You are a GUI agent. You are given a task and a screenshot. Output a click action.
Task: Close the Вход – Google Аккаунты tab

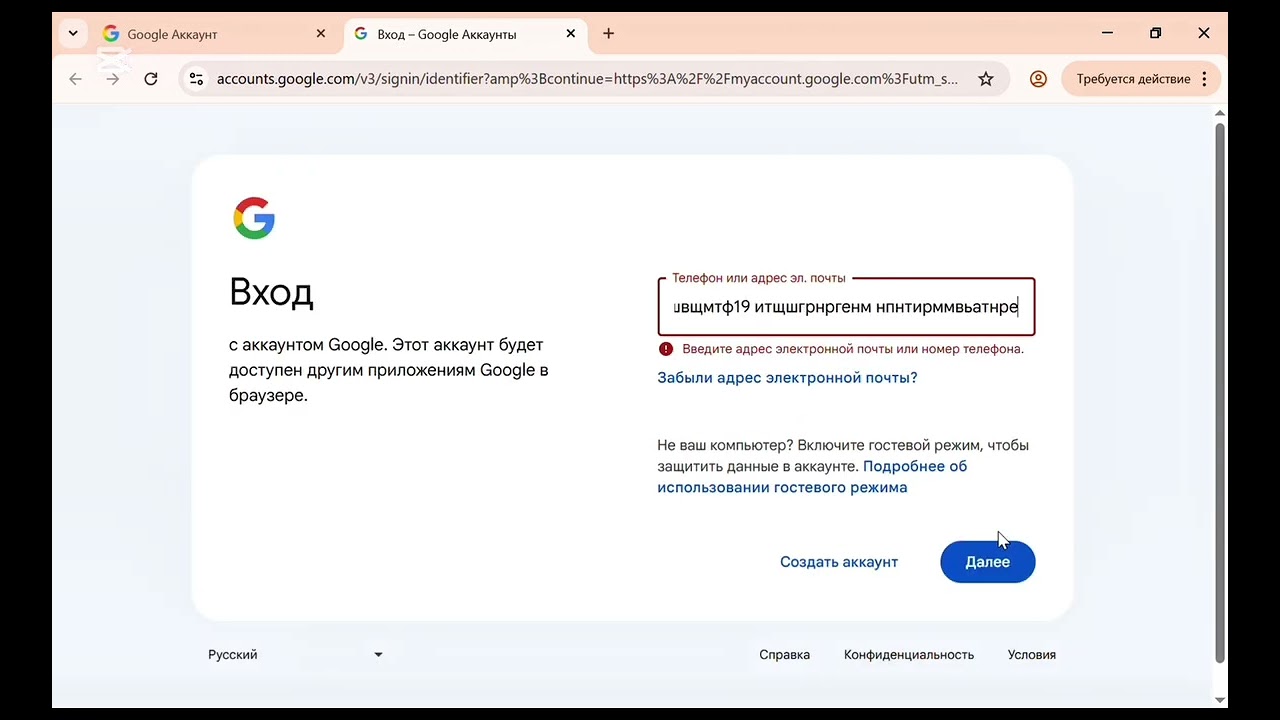[571, 33]
